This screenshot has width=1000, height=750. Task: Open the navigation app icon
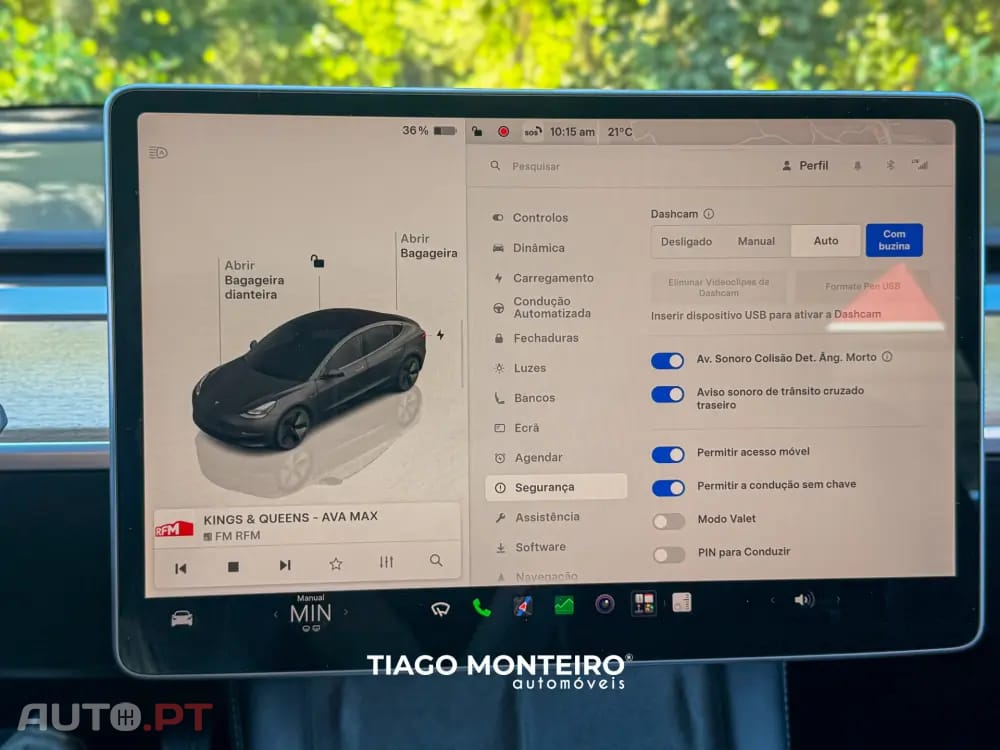(x=522, y=606)
